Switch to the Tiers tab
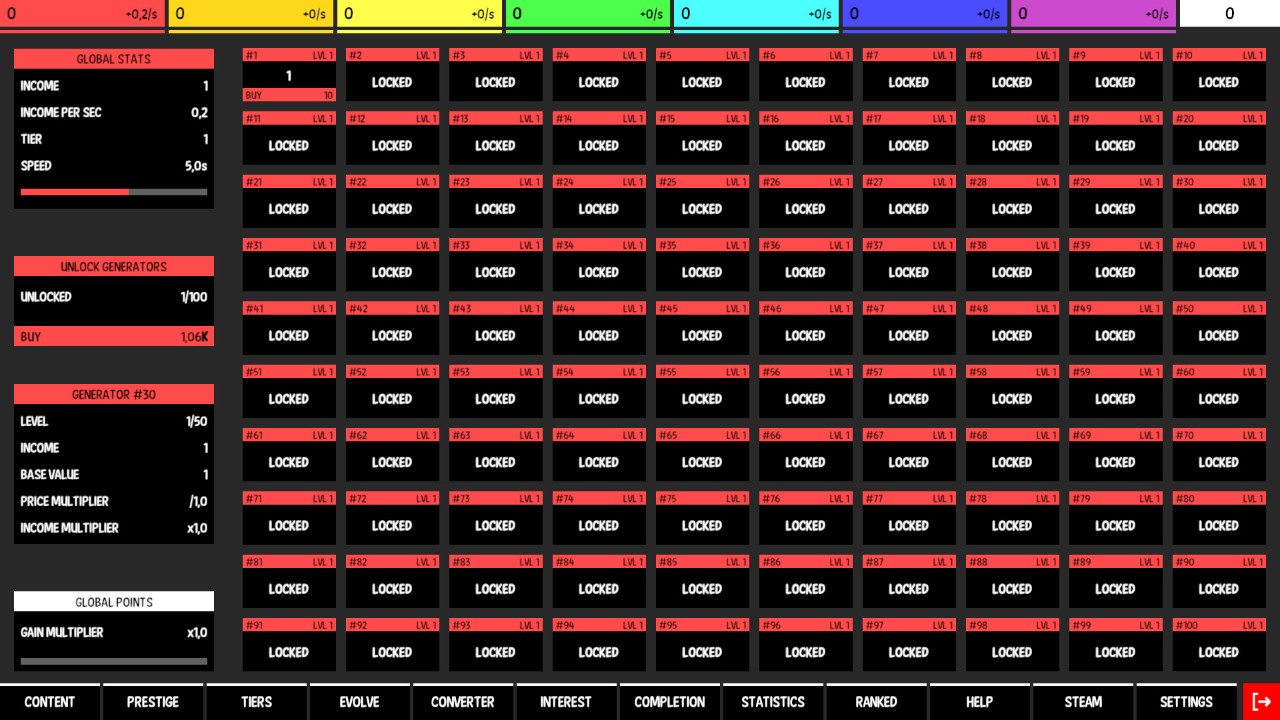The width and height of the screenshot is (1280, 720). pyautogui.click(x=256, y=702)
